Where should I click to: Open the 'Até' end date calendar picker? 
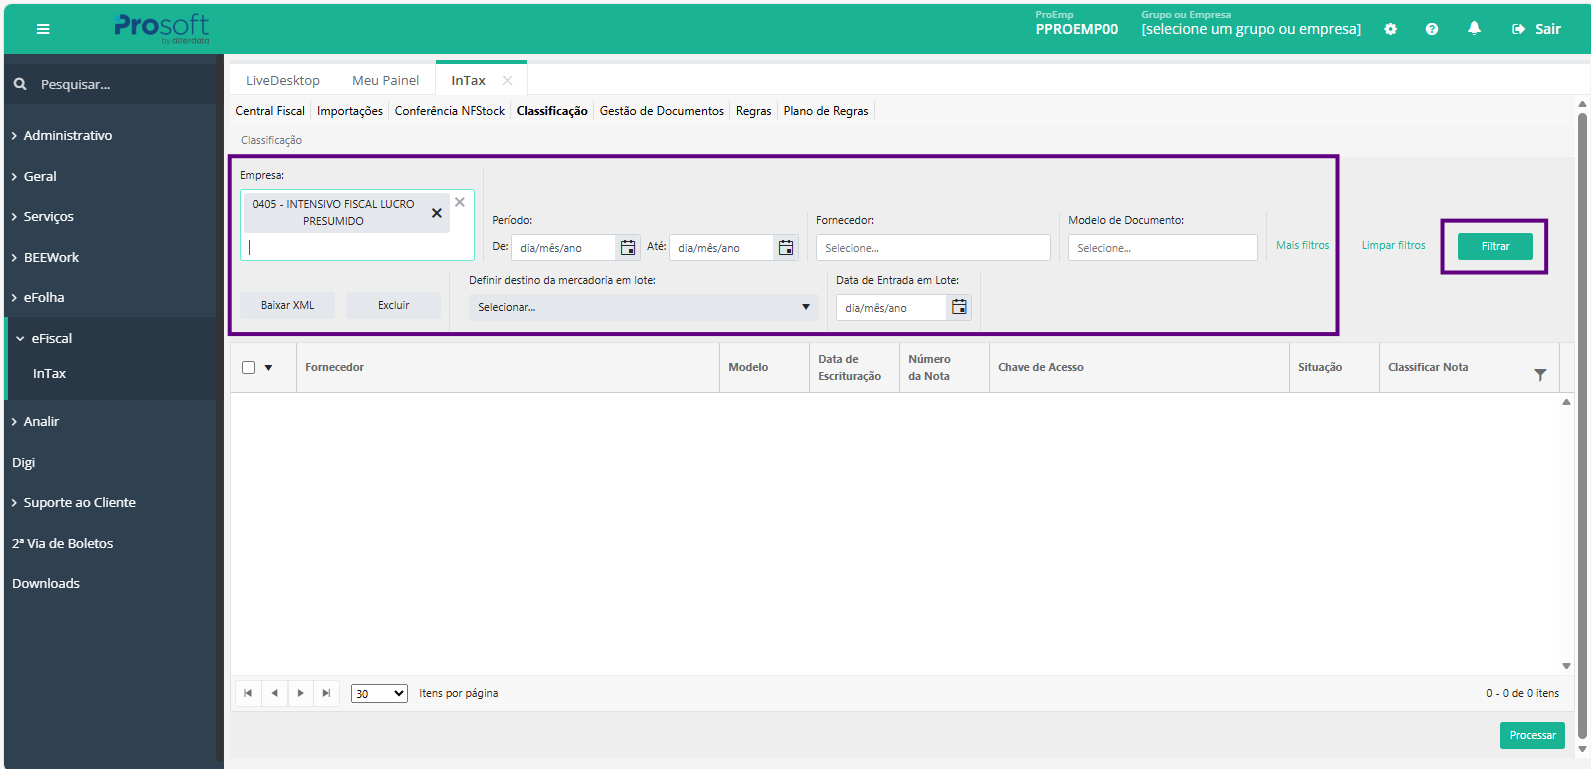coord(786,248)
